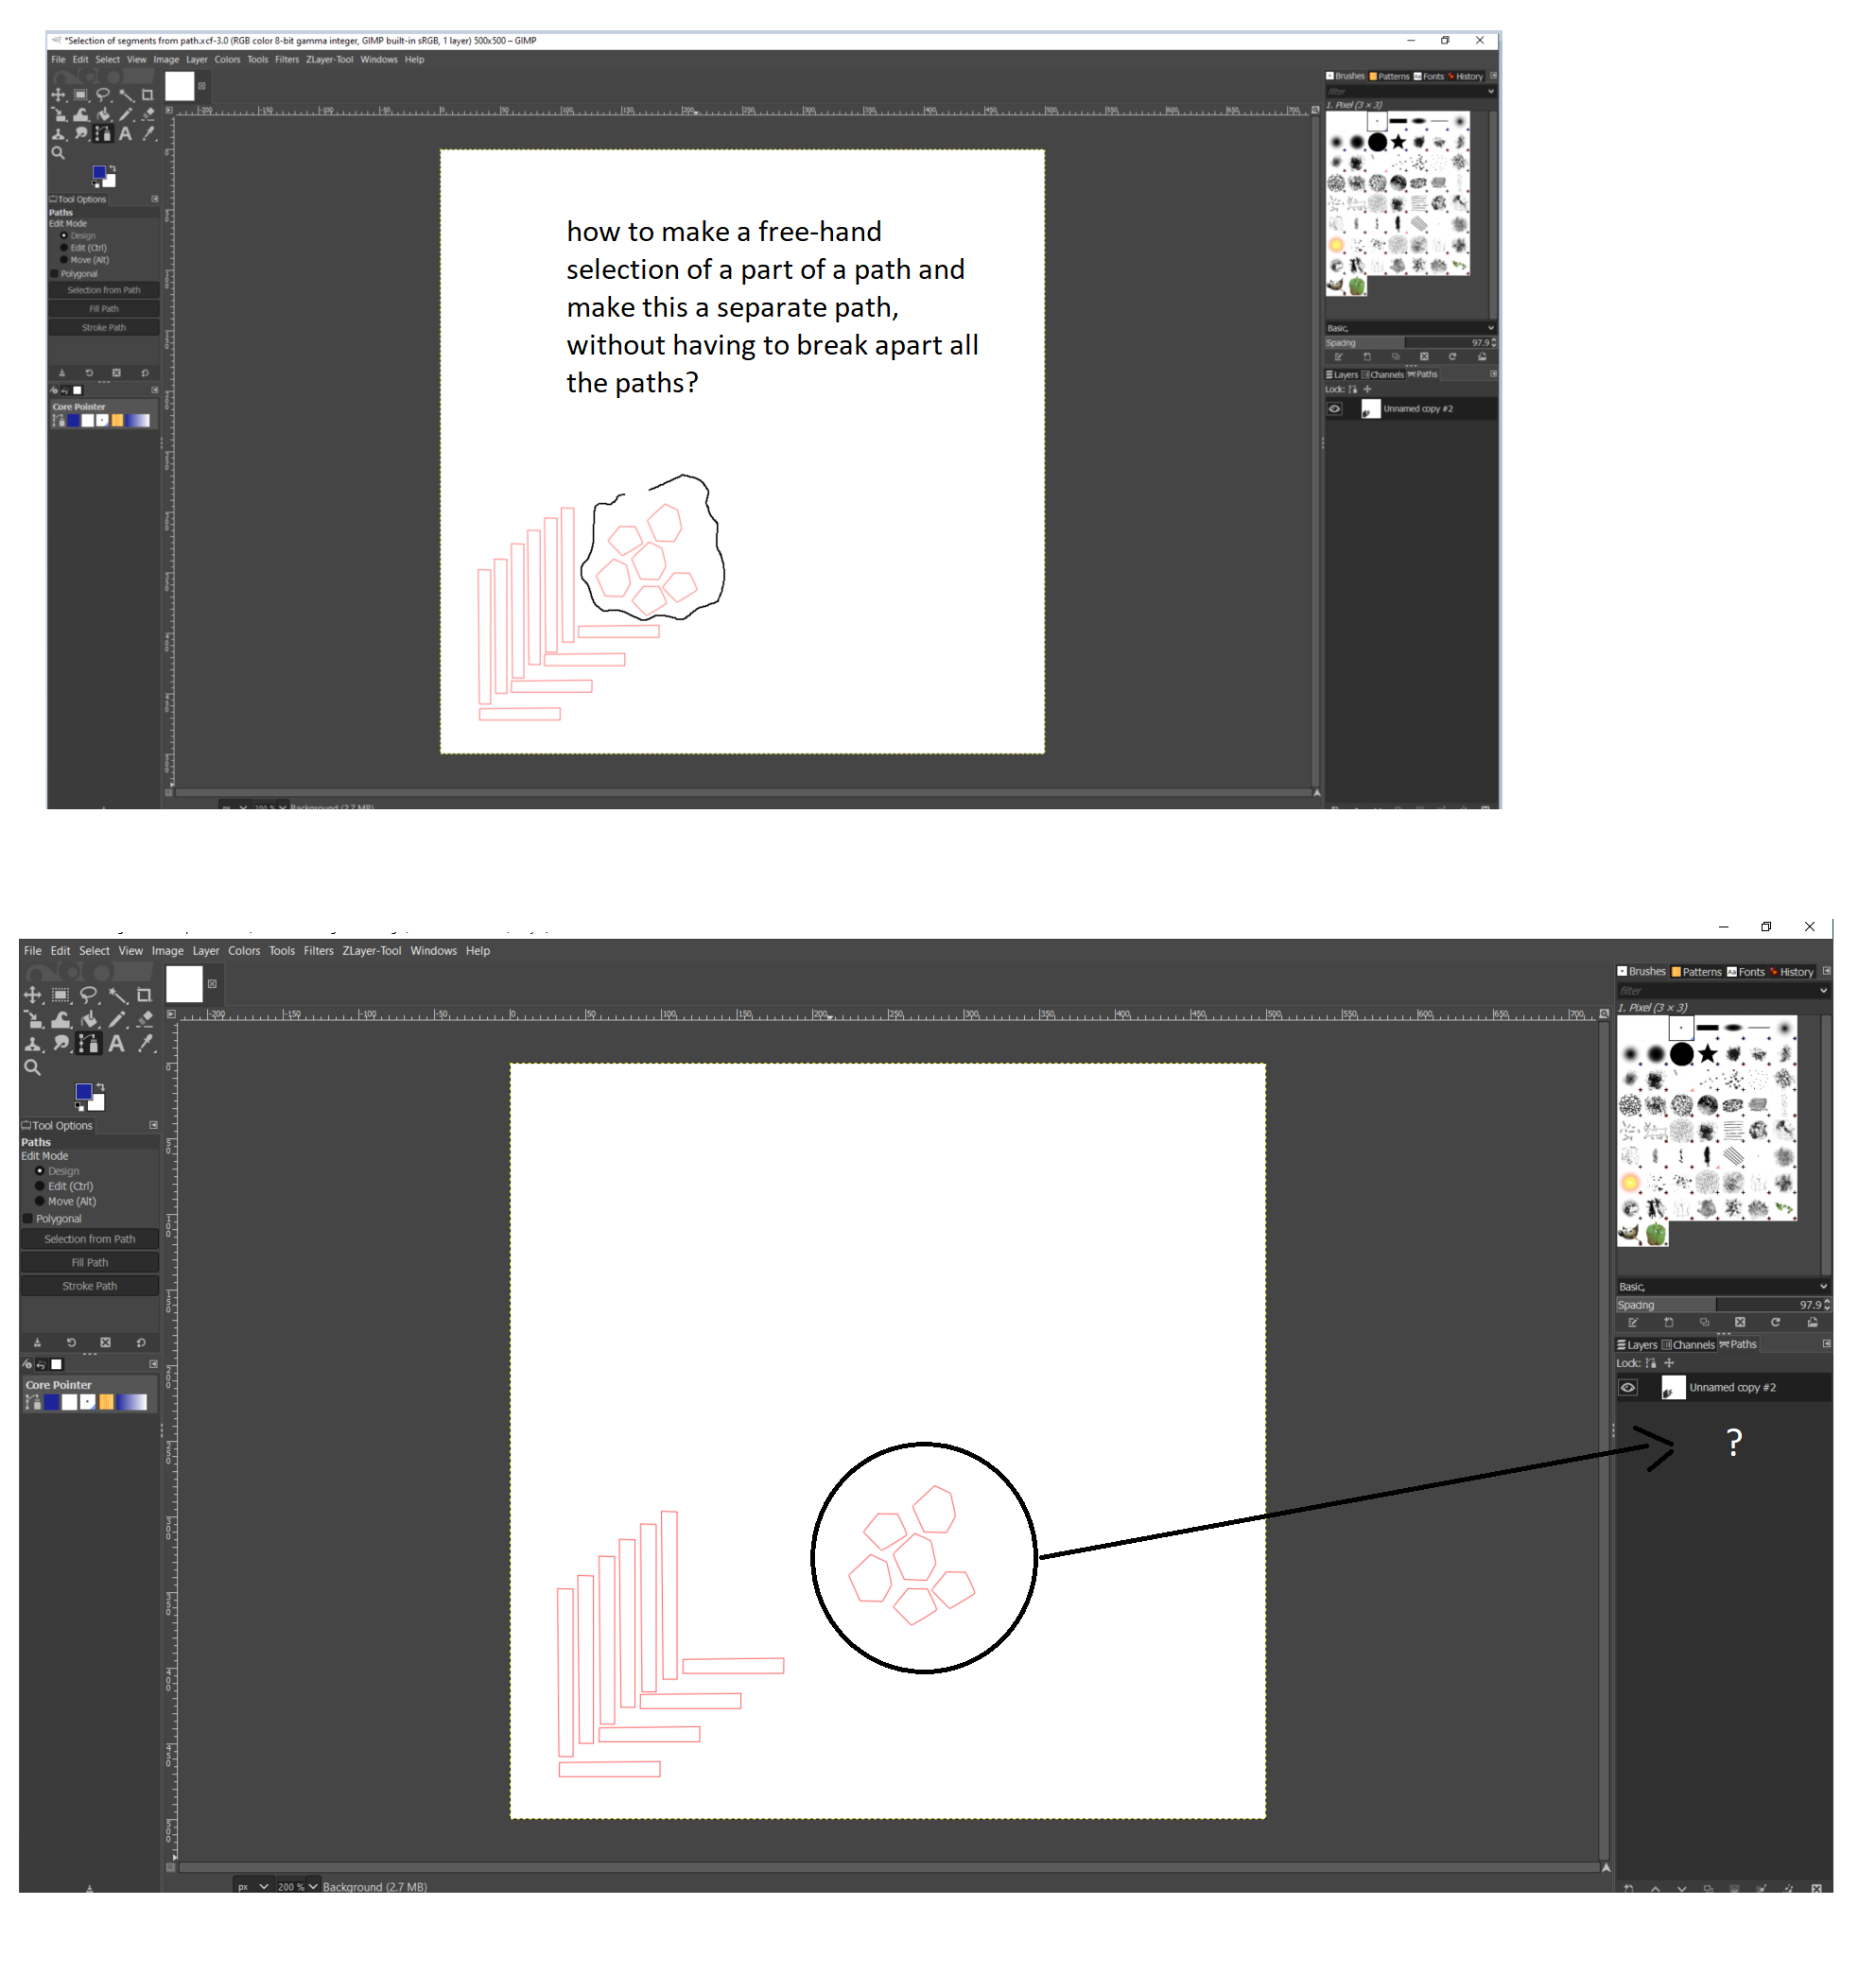Activate Zoom magnifier tool in lower toolbox

click(x=32, y=1068)
